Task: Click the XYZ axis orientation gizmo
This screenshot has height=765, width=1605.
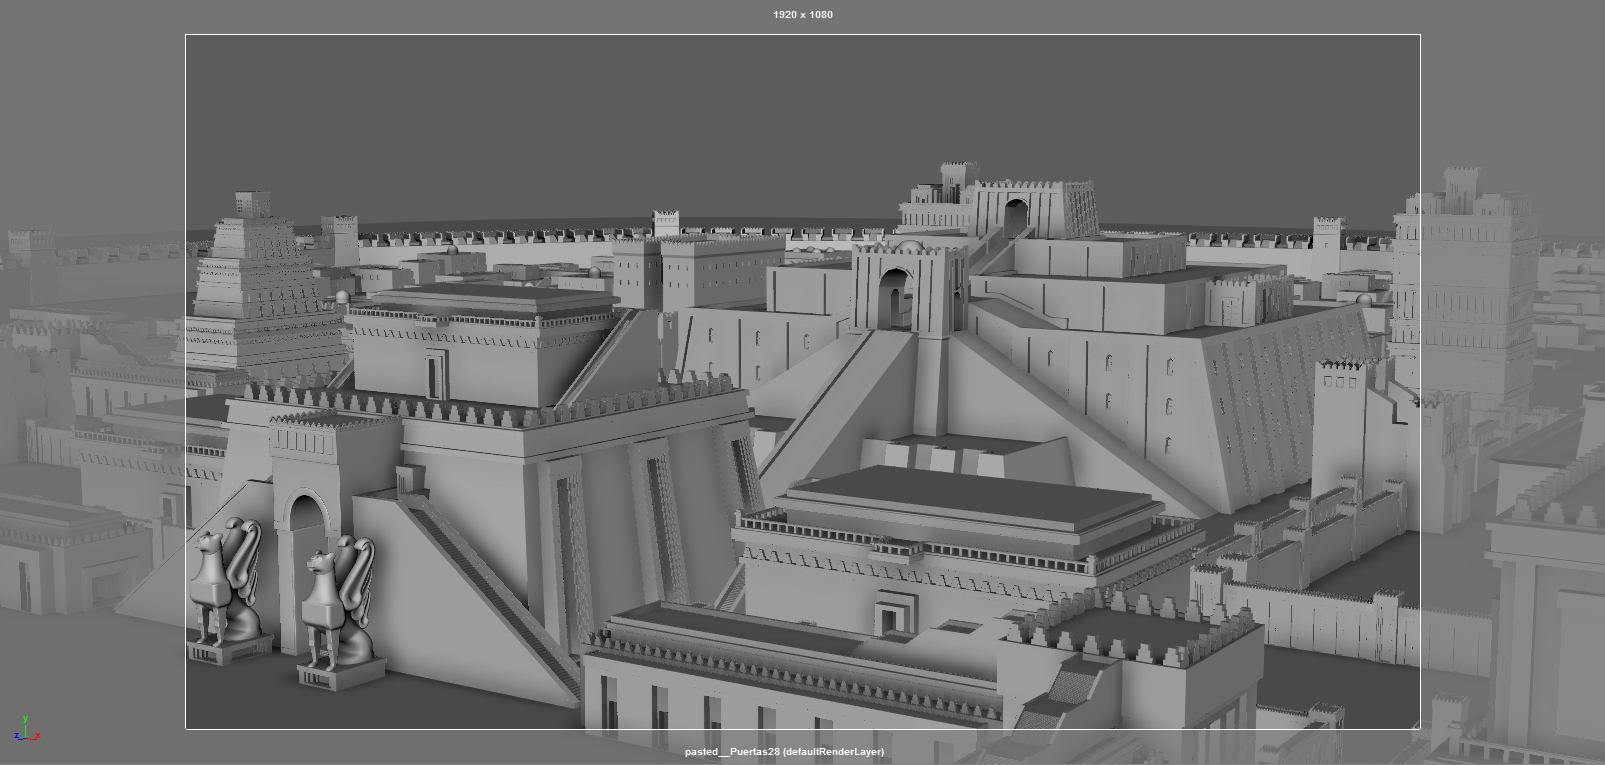Action: click(x=25, y=729)
